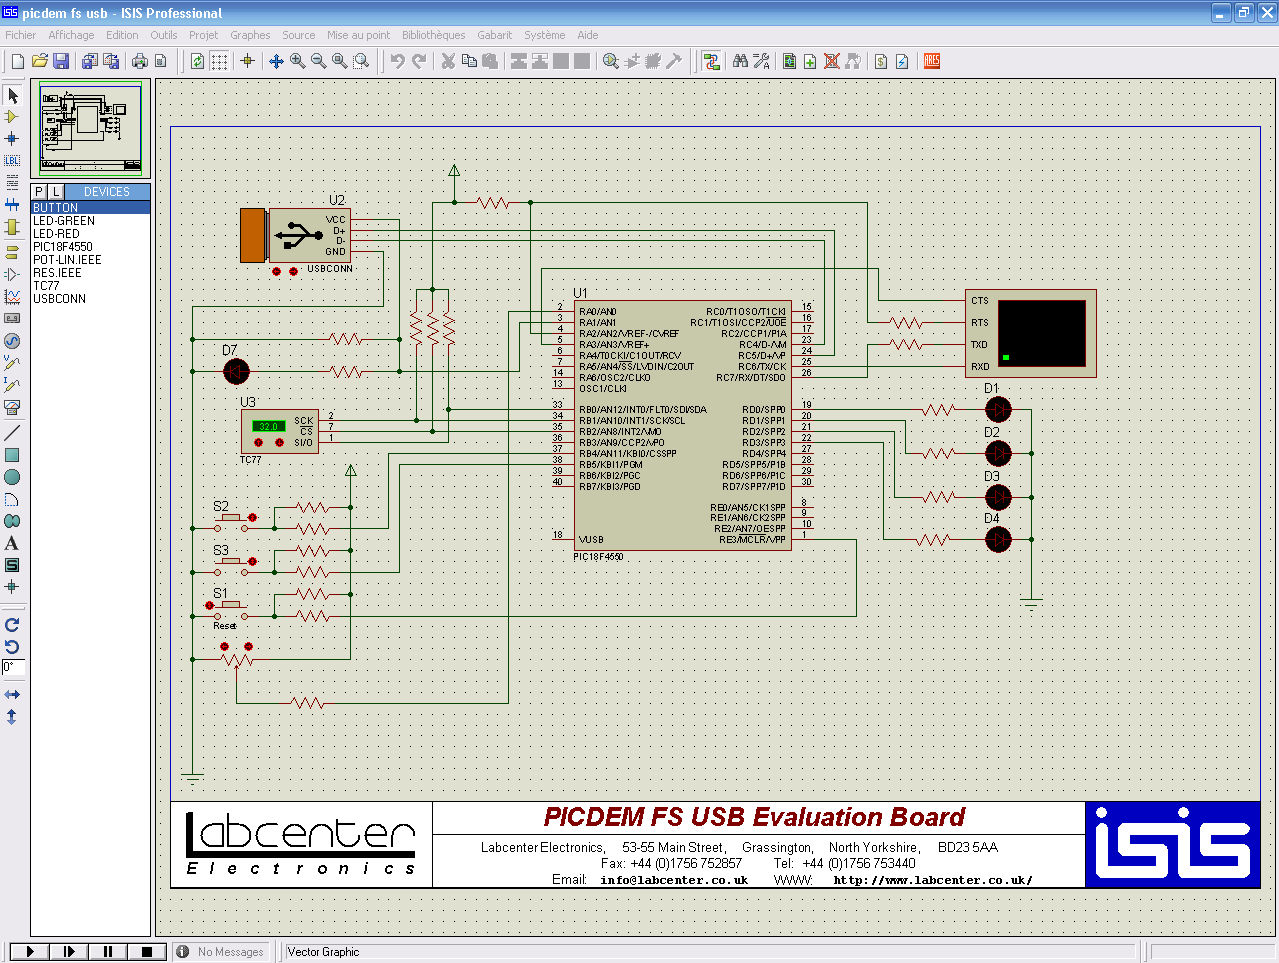
Task: Pause the simulation
Action: (108, 952)
